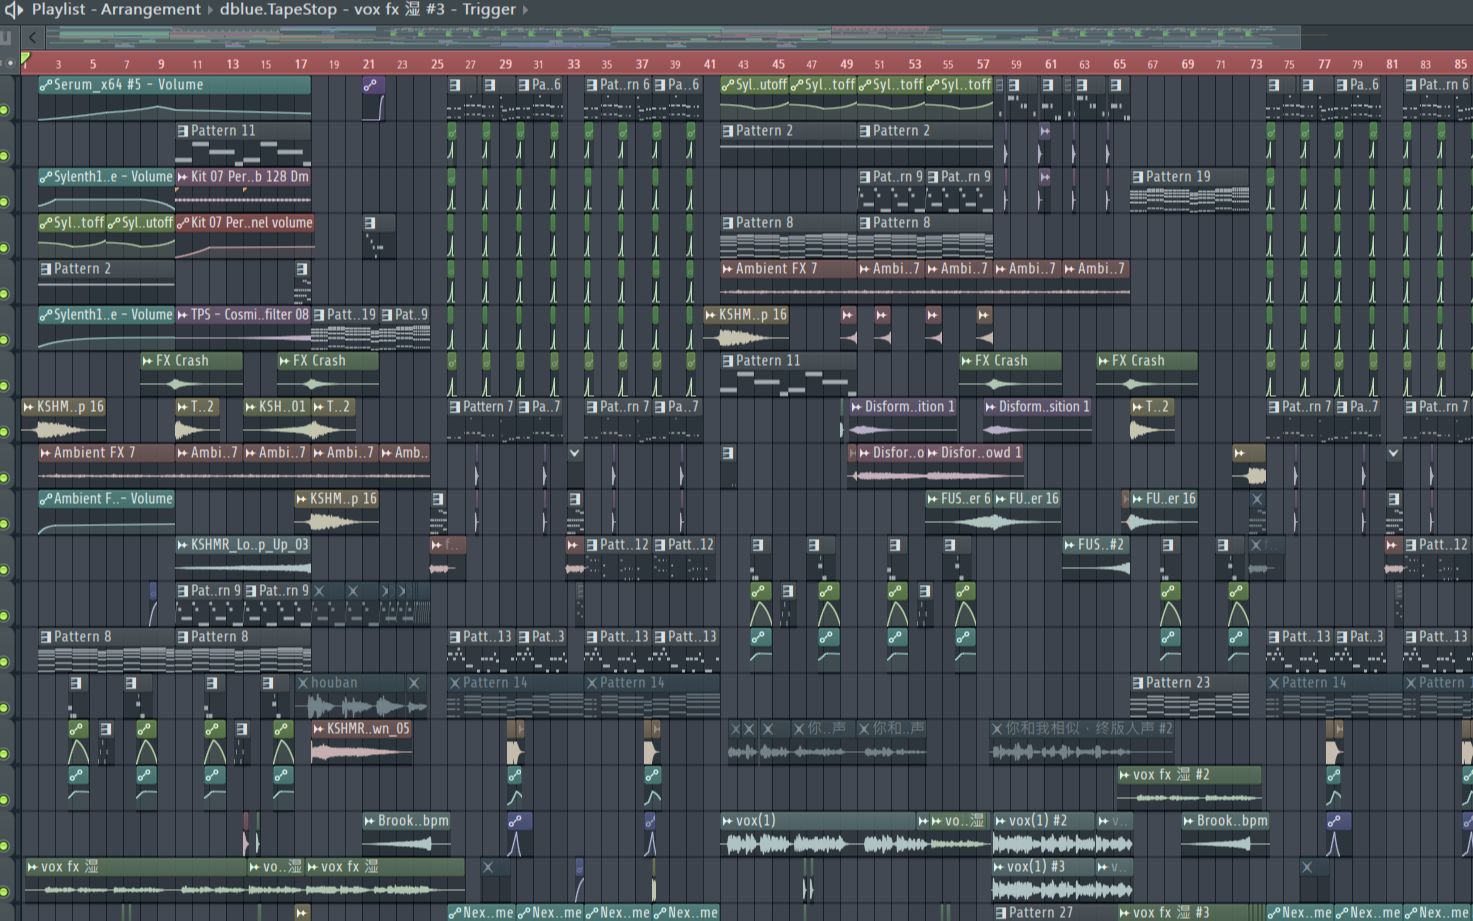The image size is (1473, 921).
Task: Mute the track containing KSHMR..wn_05
Action: (x=5, y=753)
